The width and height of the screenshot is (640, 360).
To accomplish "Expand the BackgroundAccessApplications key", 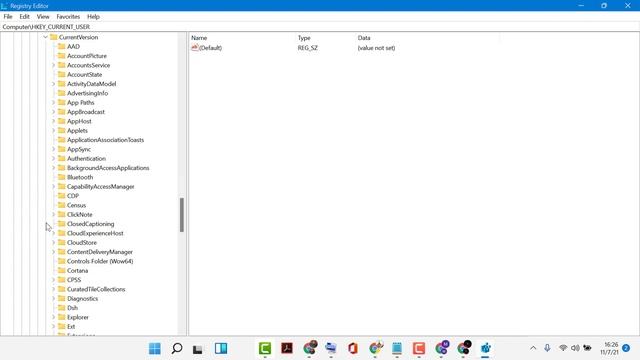I will tap(53, 168).
